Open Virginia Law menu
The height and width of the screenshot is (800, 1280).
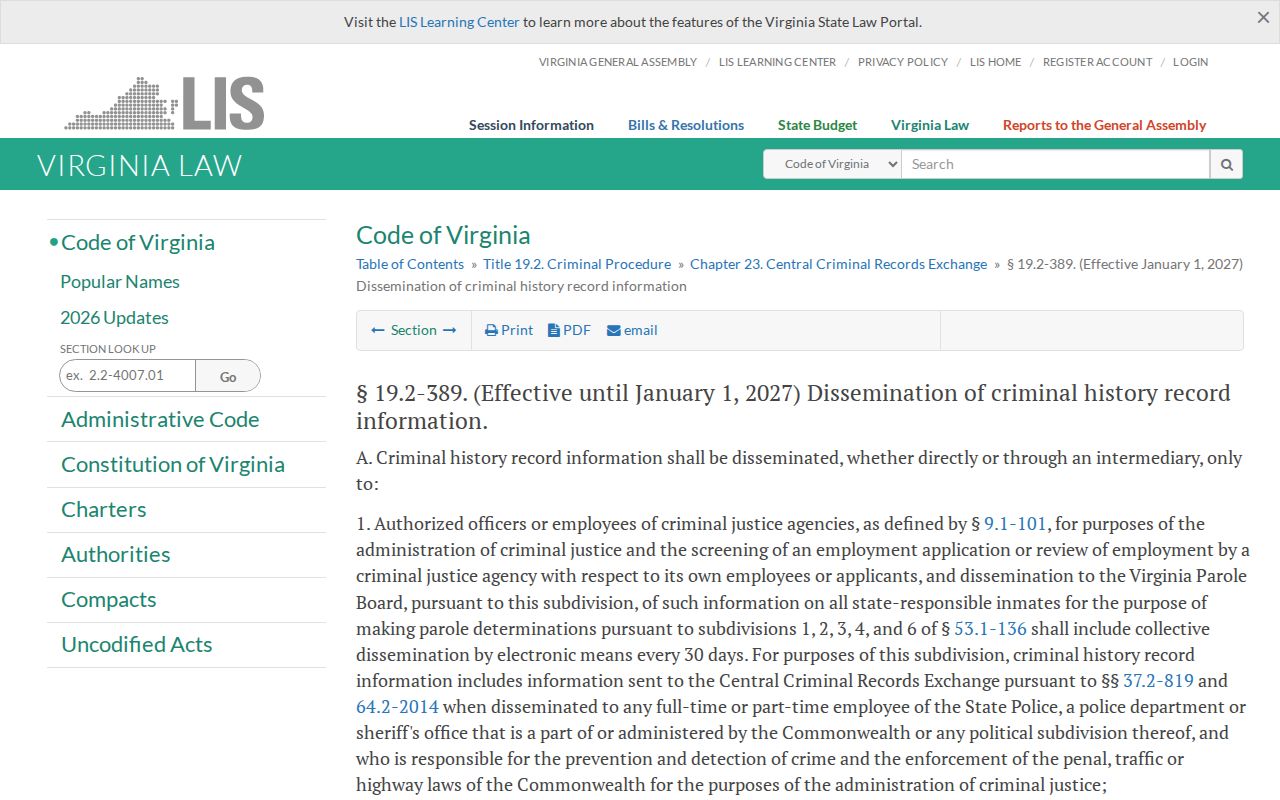pyautogui.click(x=930, y=125)
